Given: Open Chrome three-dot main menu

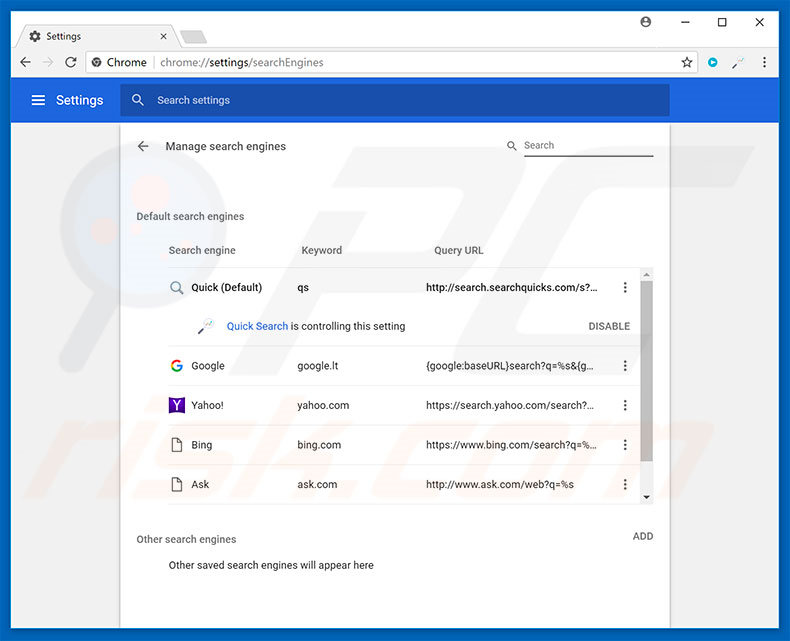Looking at the screenshot, I should pos(764,62).
